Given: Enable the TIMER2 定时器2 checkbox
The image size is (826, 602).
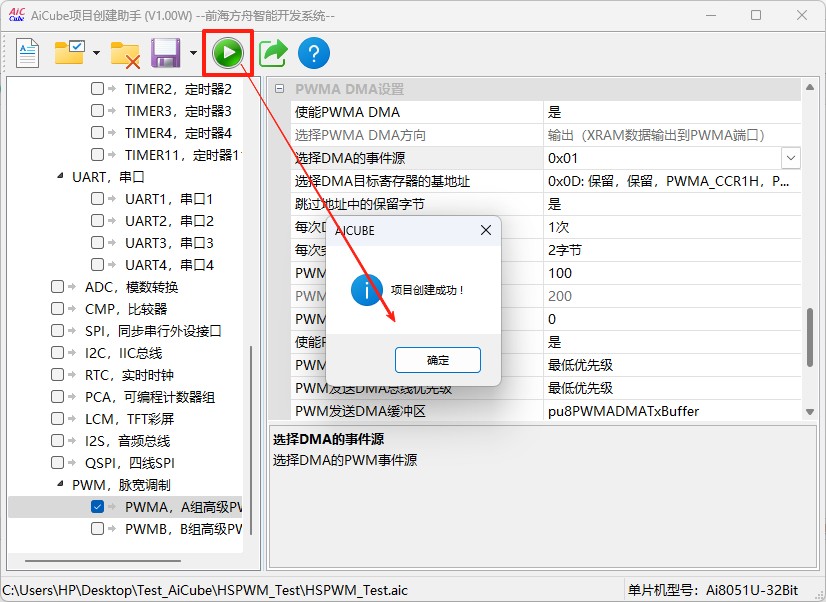Looking at the screenshot, I should [x=97, y=88].
